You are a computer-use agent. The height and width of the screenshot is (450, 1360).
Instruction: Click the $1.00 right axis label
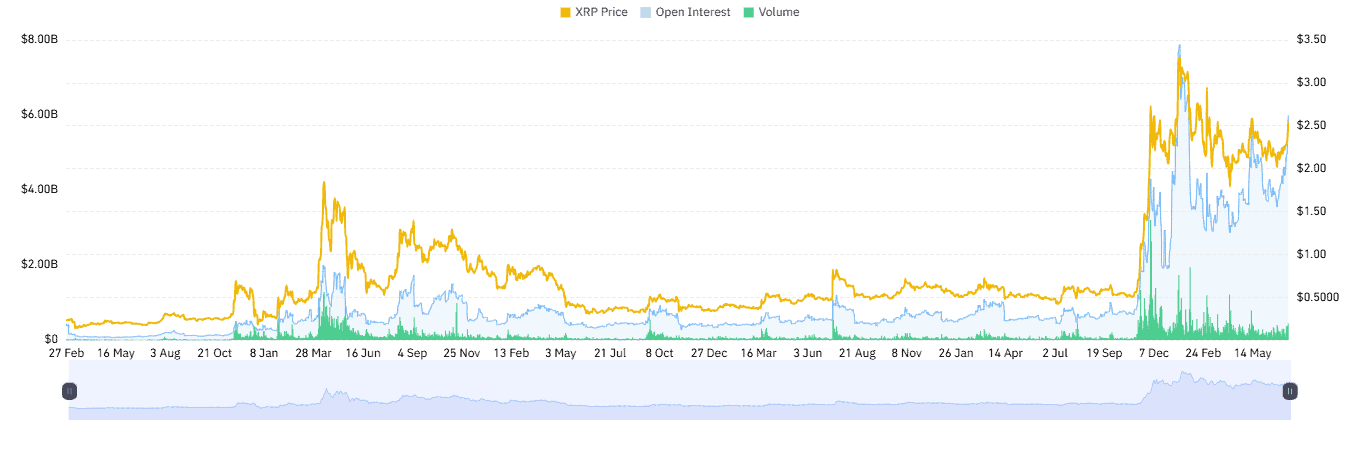coord(1312,254)
